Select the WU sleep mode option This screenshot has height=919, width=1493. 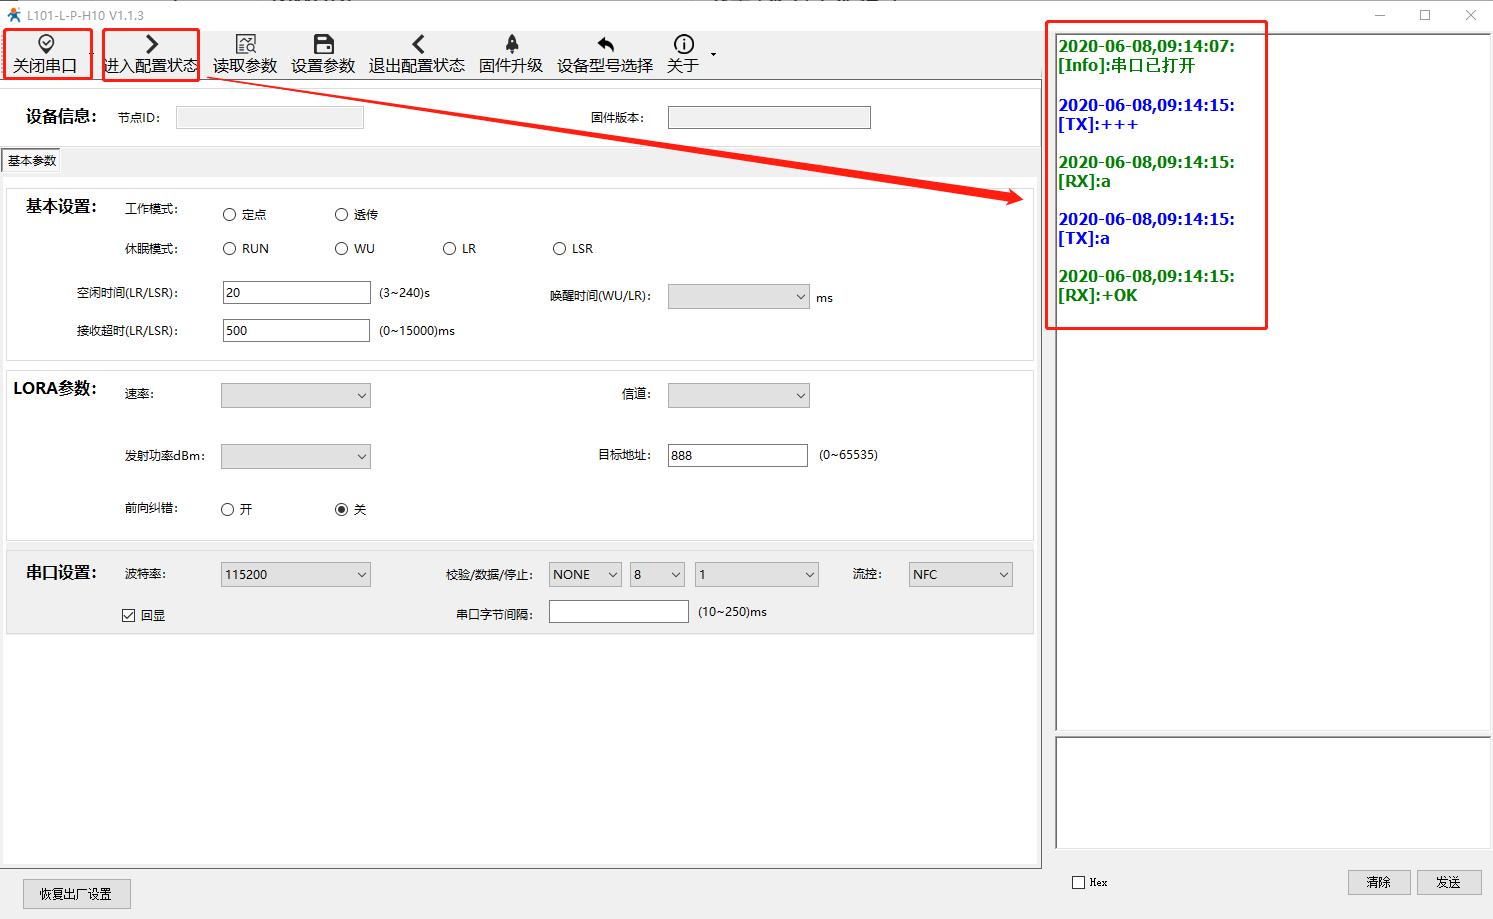(342, 249)
